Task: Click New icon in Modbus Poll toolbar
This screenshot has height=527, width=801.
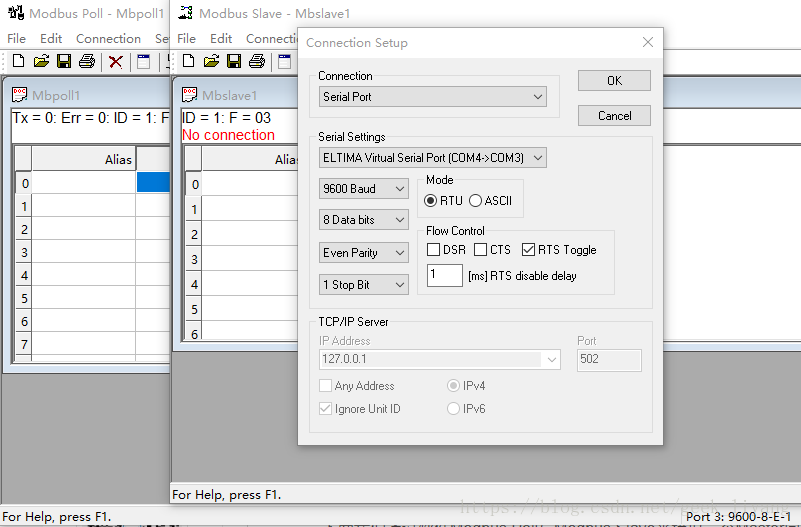Action: pyautogui.click(x=18, y=61)
